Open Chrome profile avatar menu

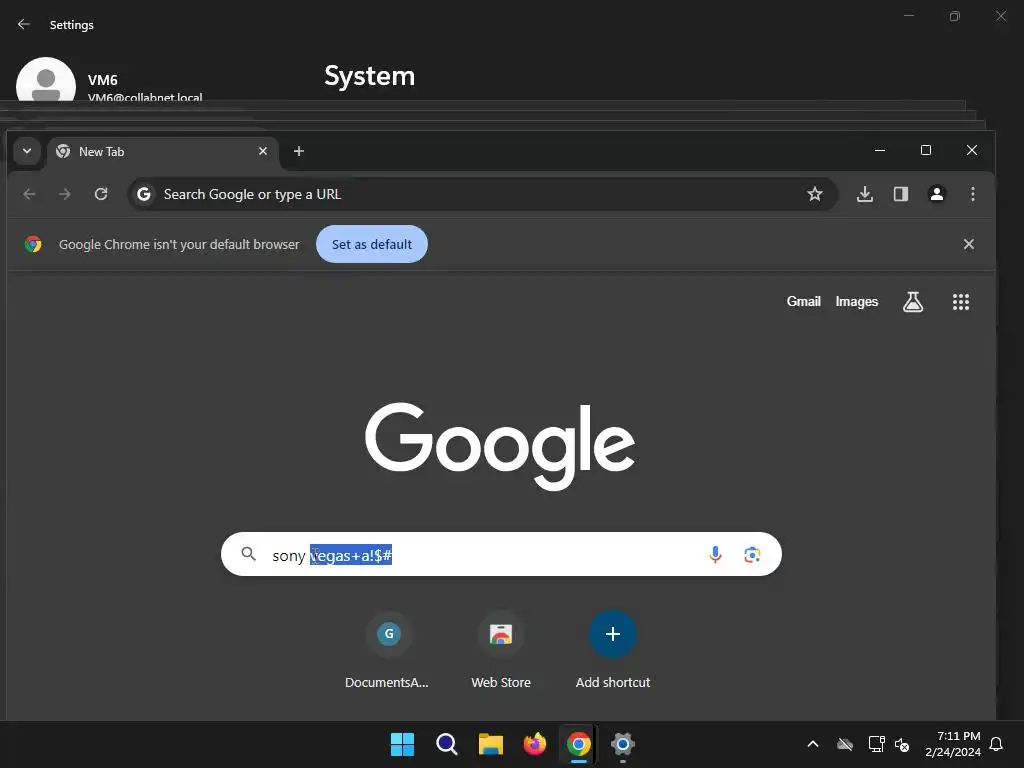point(936,194)
